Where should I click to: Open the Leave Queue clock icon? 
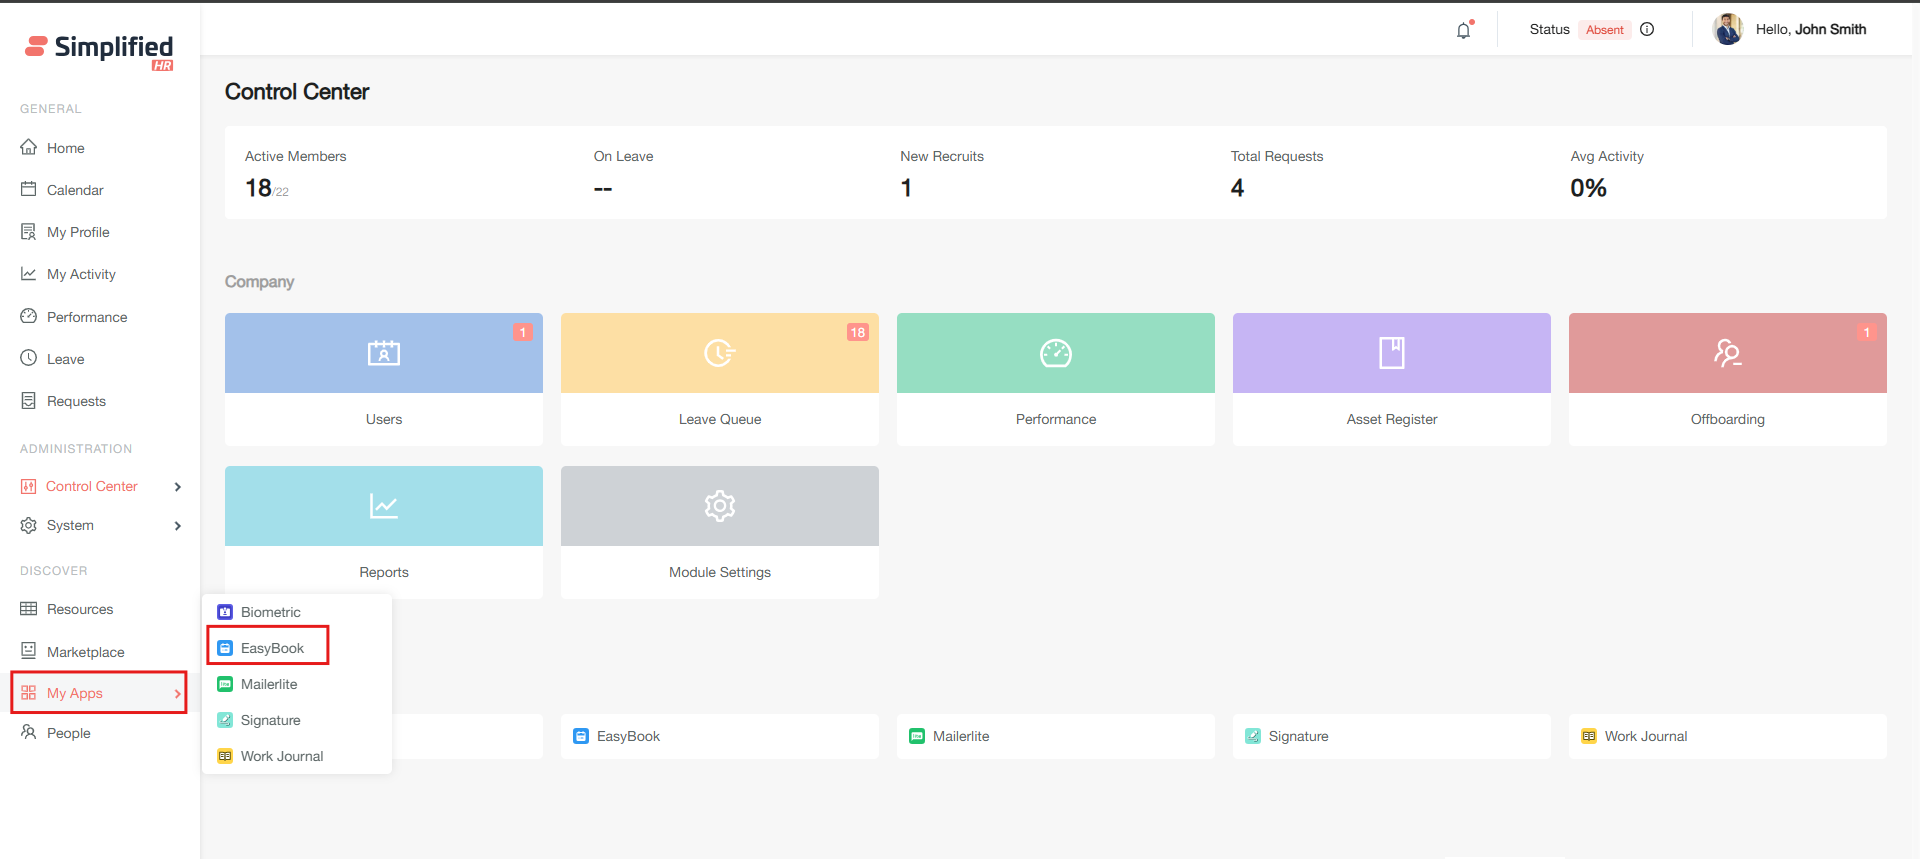click(720, 353)
